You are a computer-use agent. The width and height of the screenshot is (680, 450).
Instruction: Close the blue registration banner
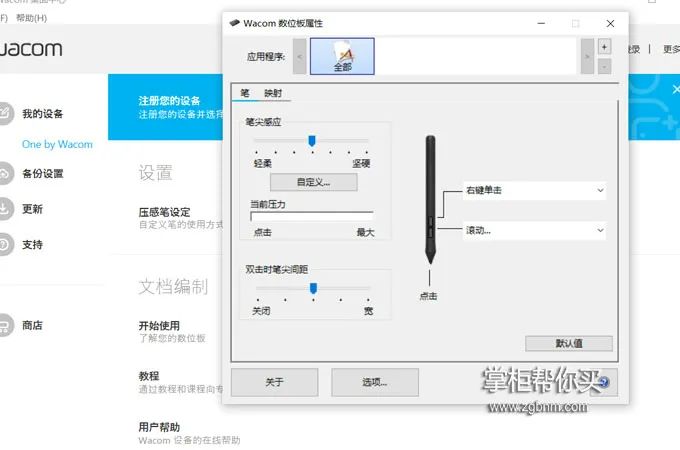(676, 89)
